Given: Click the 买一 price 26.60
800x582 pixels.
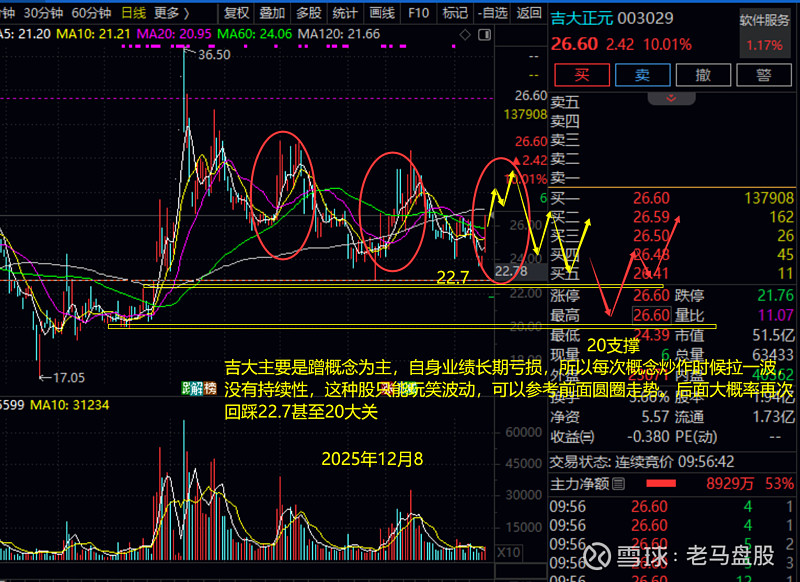Looking at the screenshot, I should coord(651,198).
